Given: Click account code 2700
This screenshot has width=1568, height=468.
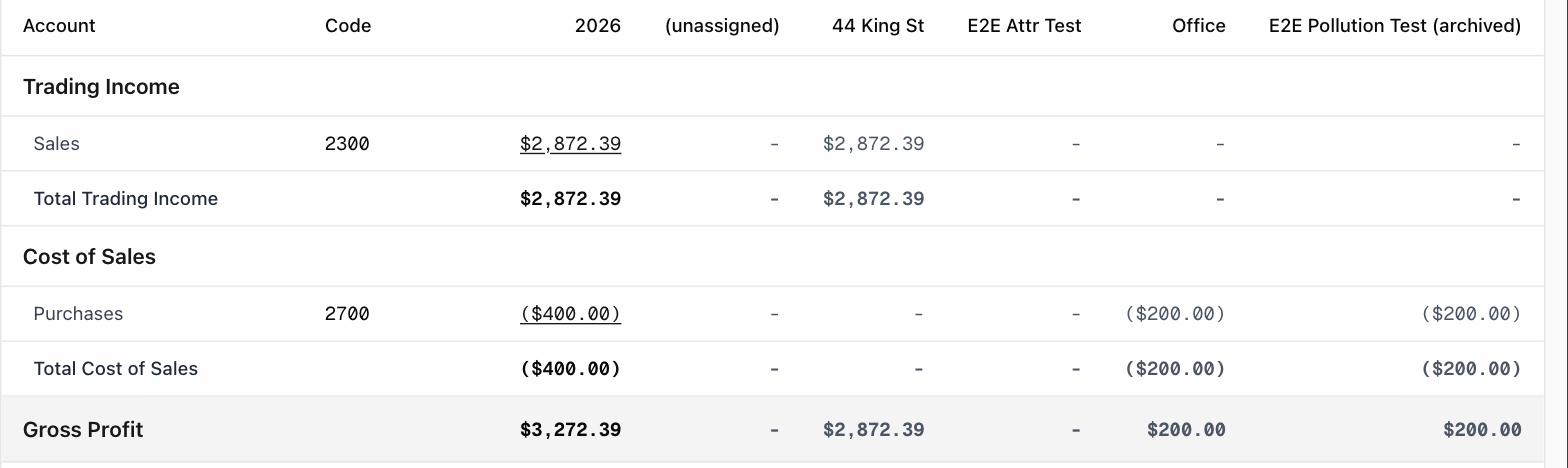Looking at the screenshot, I should coord(347,314).
